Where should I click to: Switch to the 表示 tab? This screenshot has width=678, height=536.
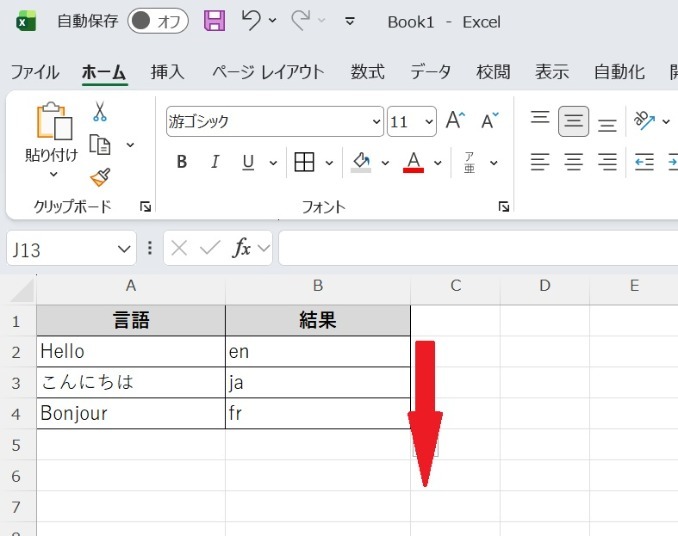(552, 72)
